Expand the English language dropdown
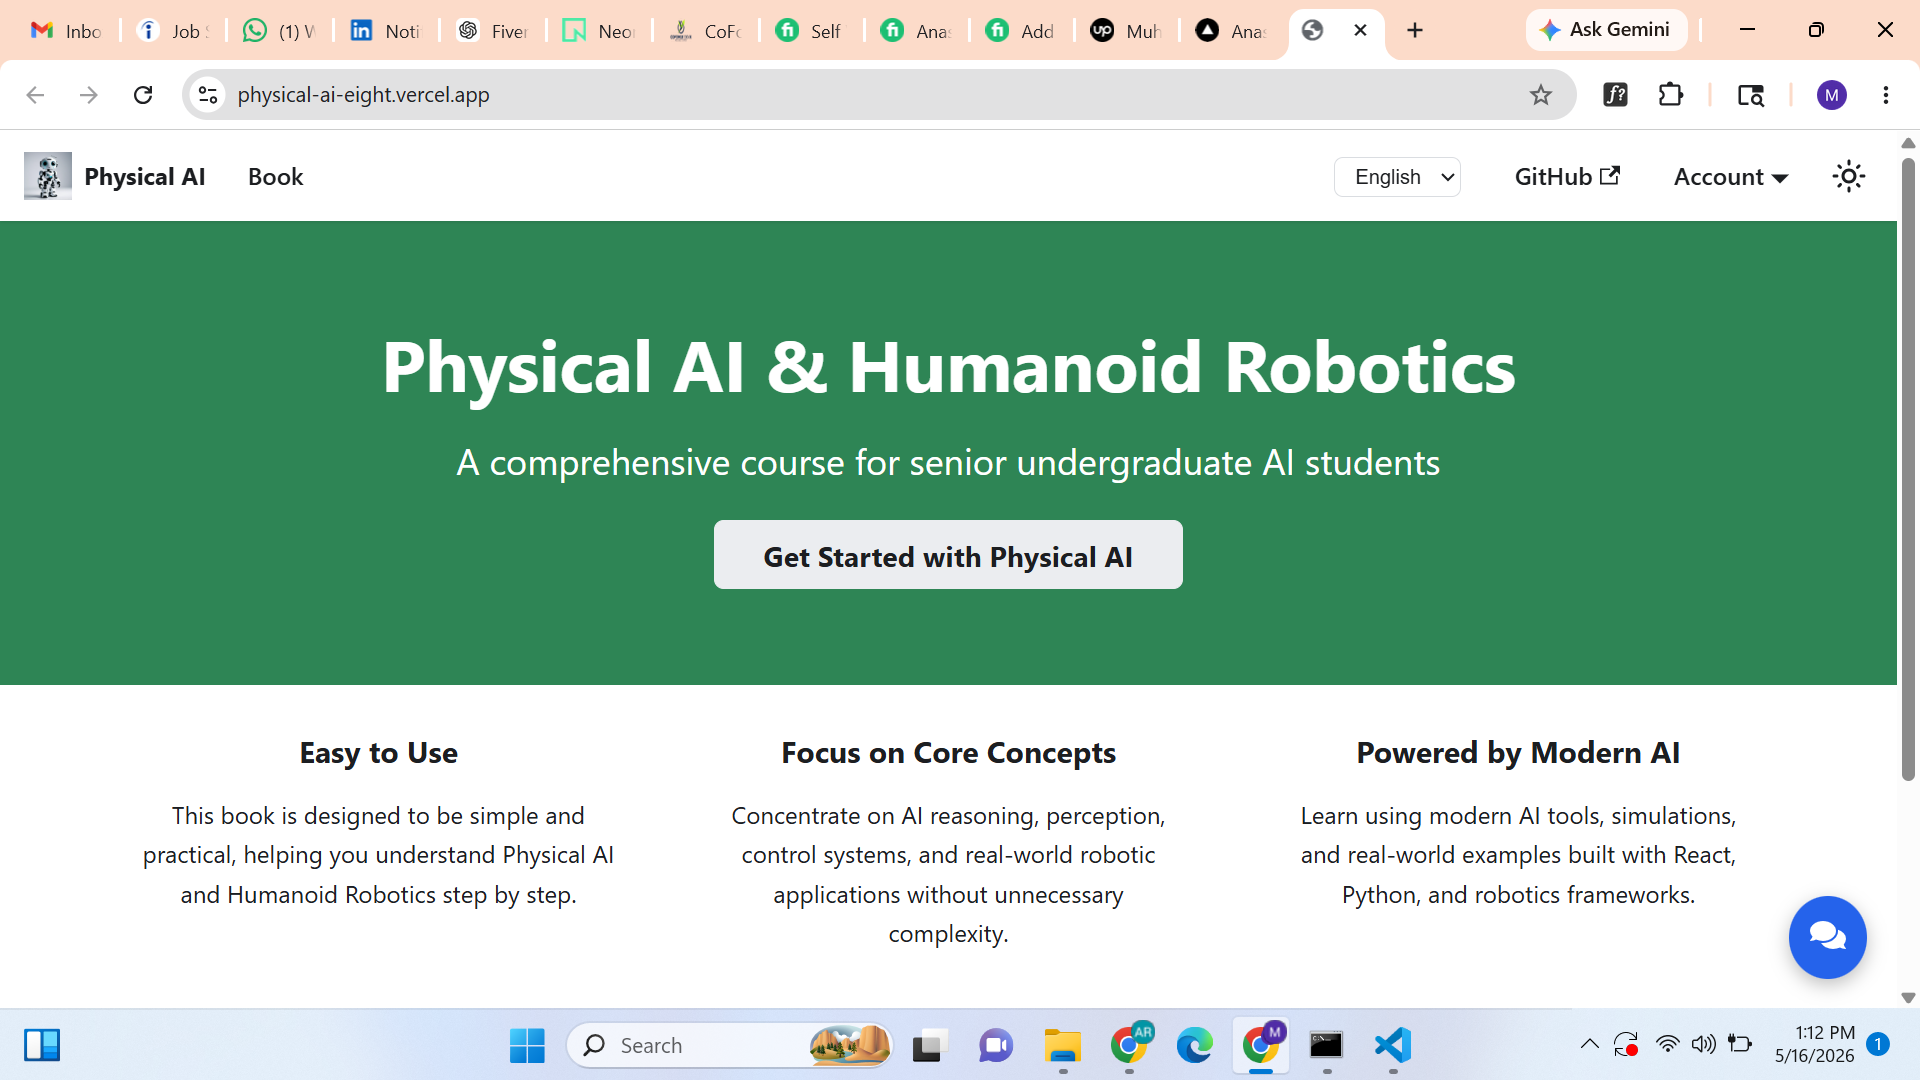 [1397, 177]
